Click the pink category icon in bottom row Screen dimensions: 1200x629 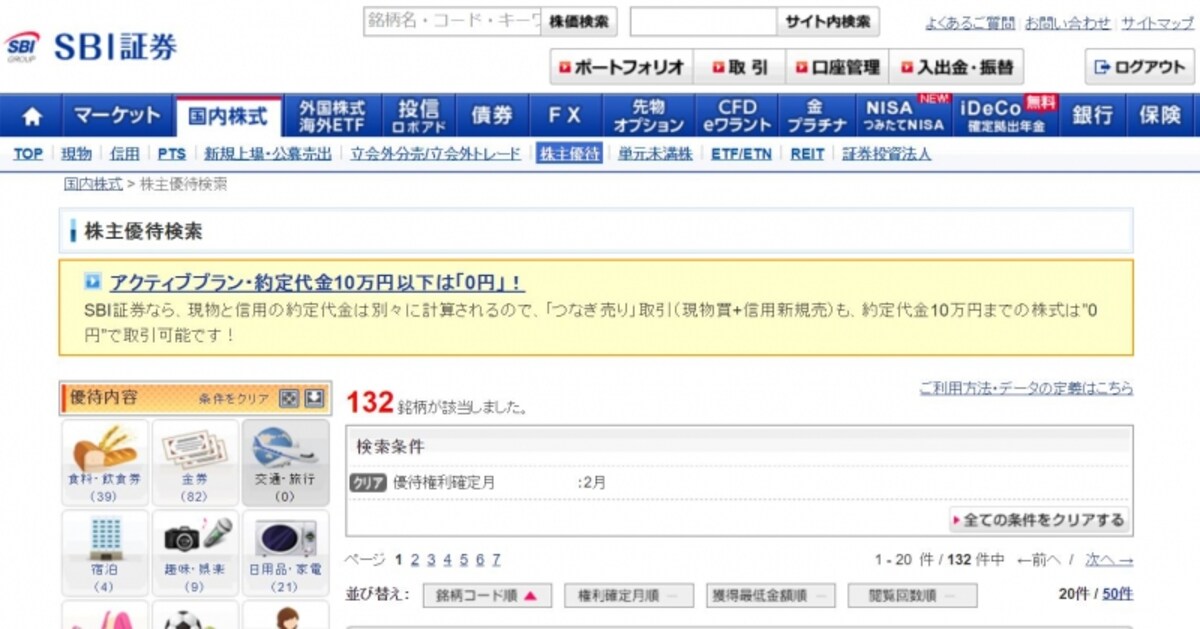pos(105,616)
